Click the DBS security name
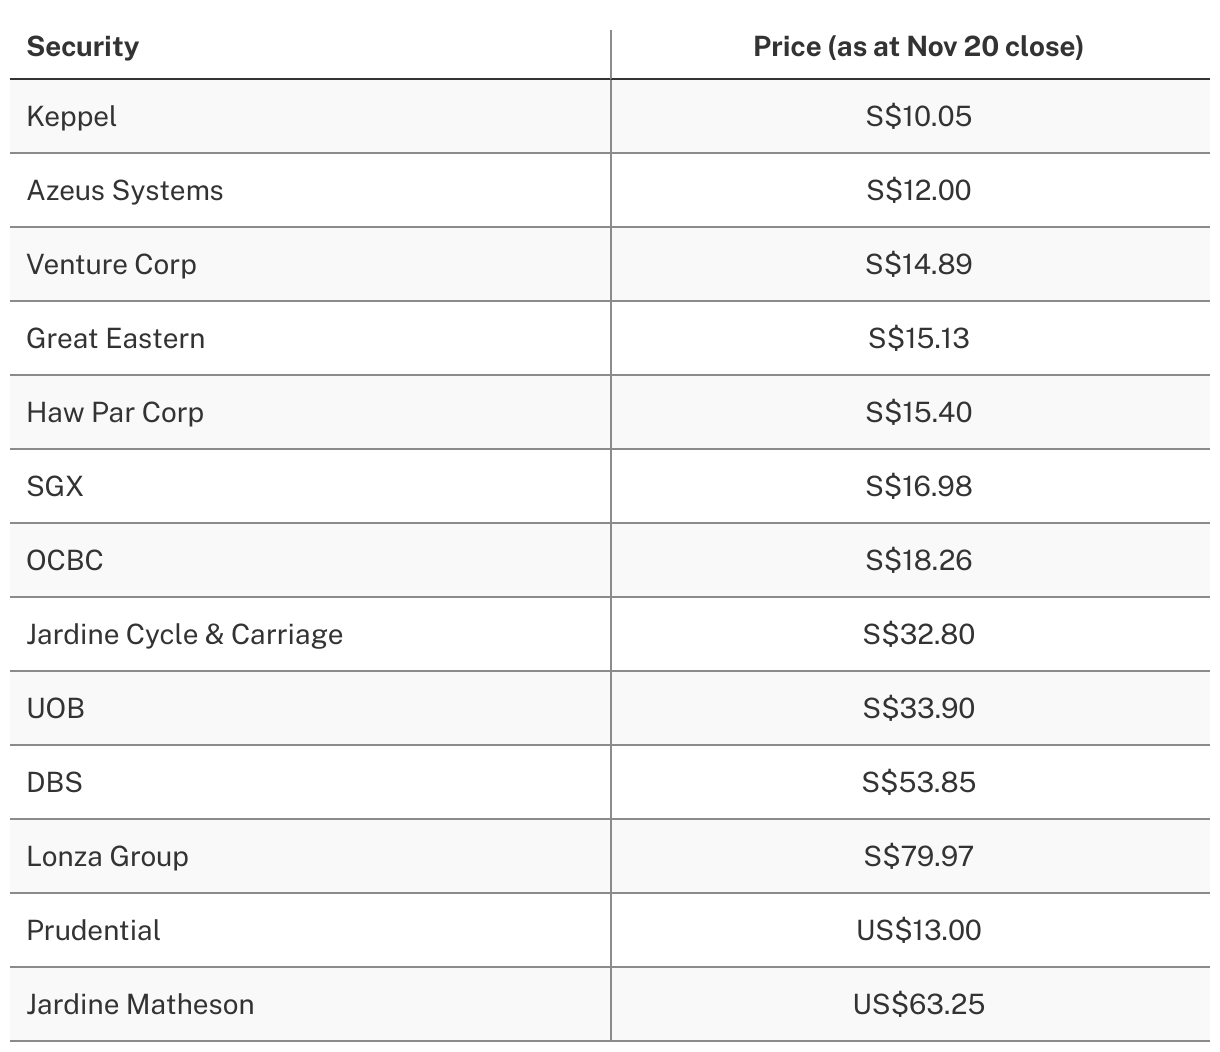Viewport: 1220px width, 1052px height. pos(55,783)
